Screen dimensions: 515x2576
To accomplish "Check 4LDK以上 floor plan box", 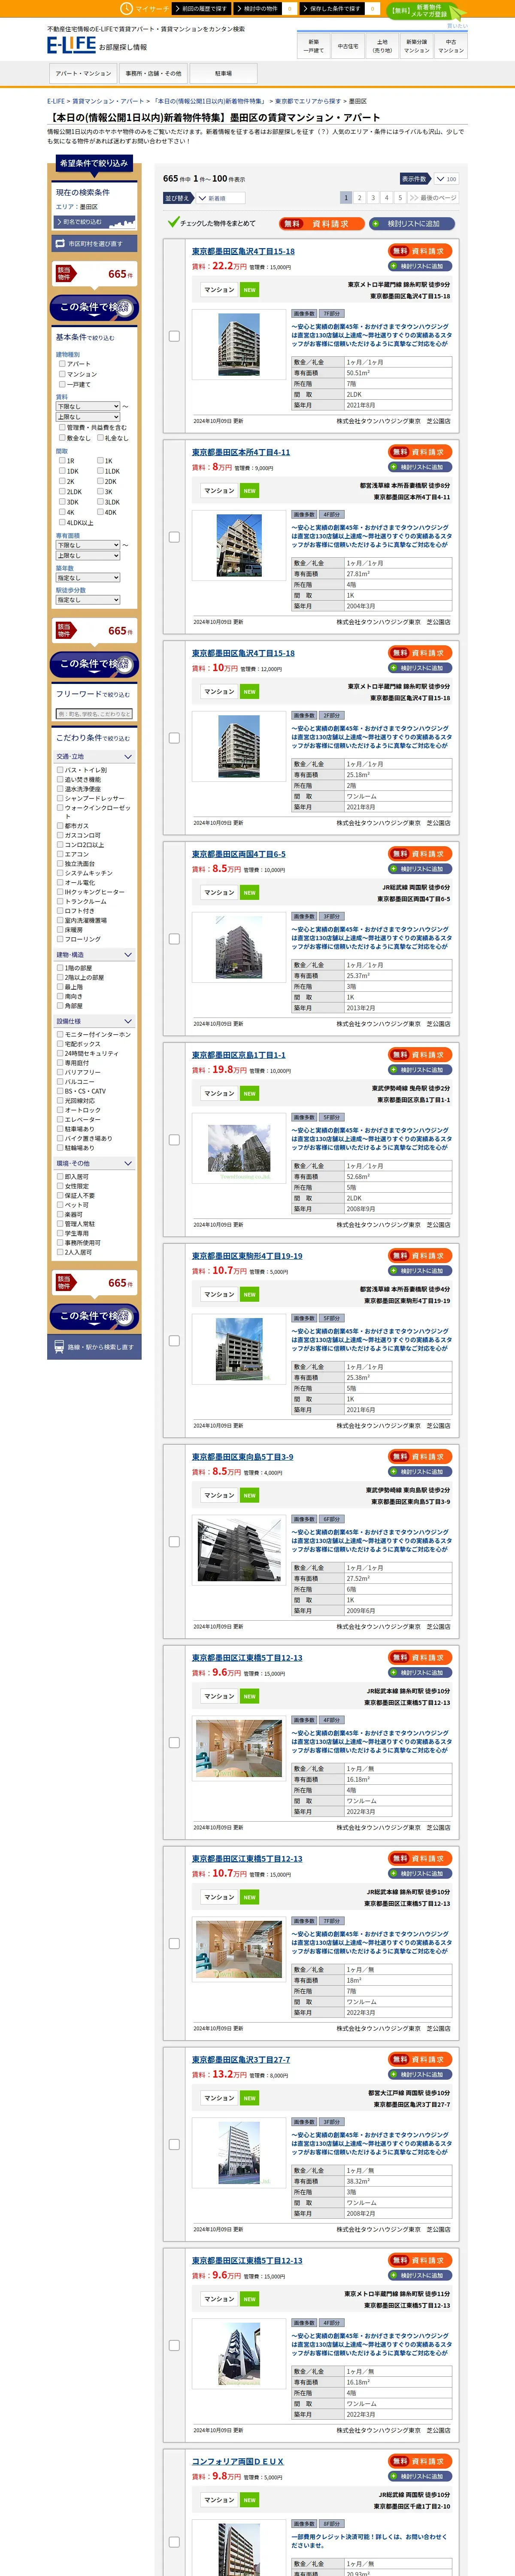I will pos(62,522).
